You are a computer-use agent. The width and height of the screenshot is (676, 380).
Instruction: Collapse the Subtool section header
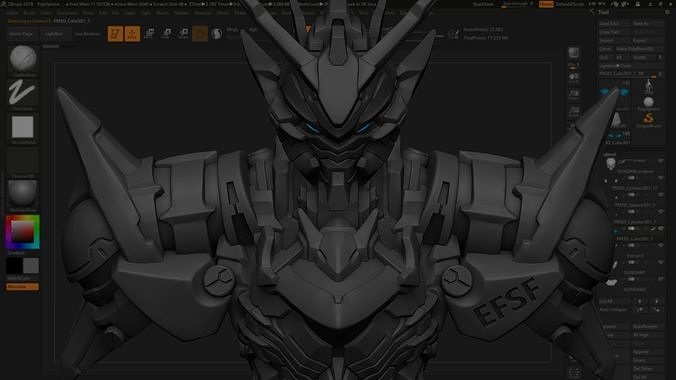tap(610, 154)
